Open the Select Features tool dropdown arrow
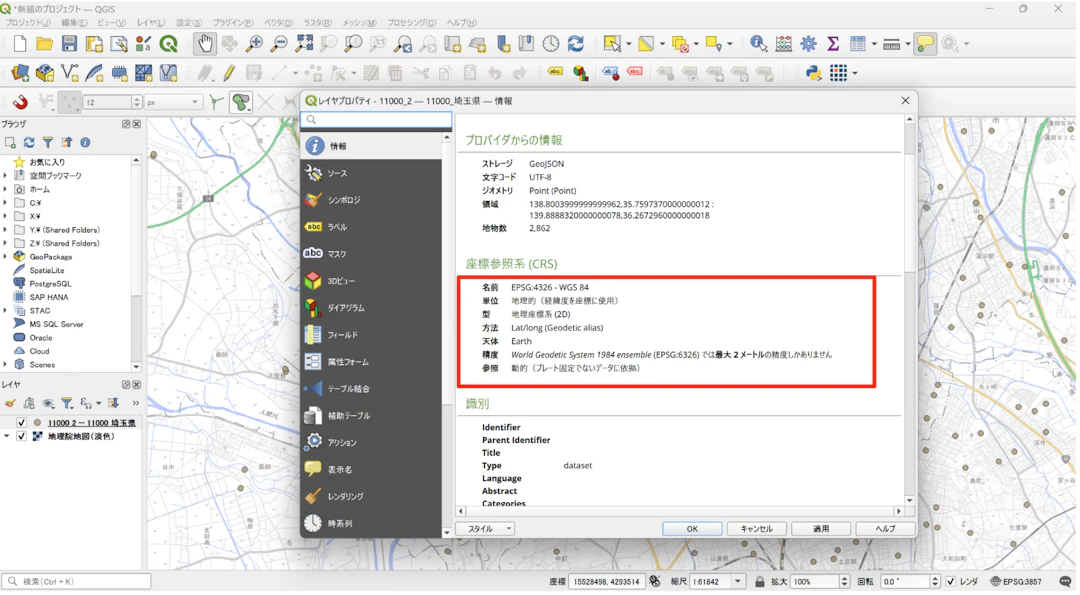This screenshot has width=1080, height=595. pyautogui.click(x=629, y=44)
